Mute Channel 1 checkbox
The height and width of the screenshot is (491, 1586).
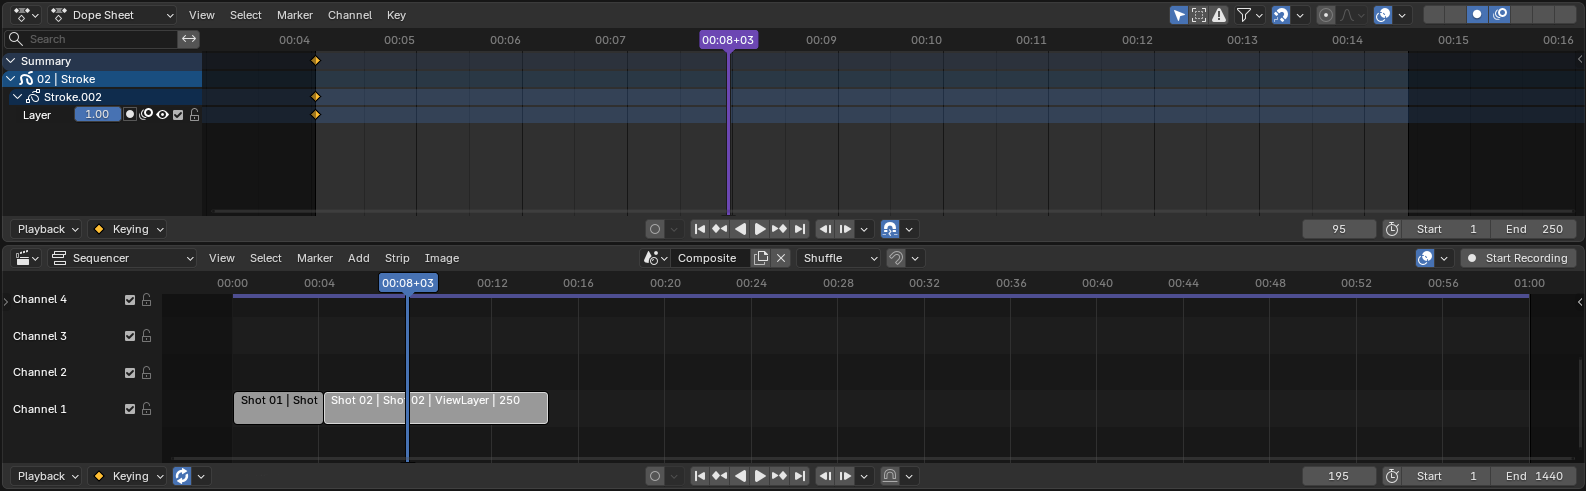[130, 409]
